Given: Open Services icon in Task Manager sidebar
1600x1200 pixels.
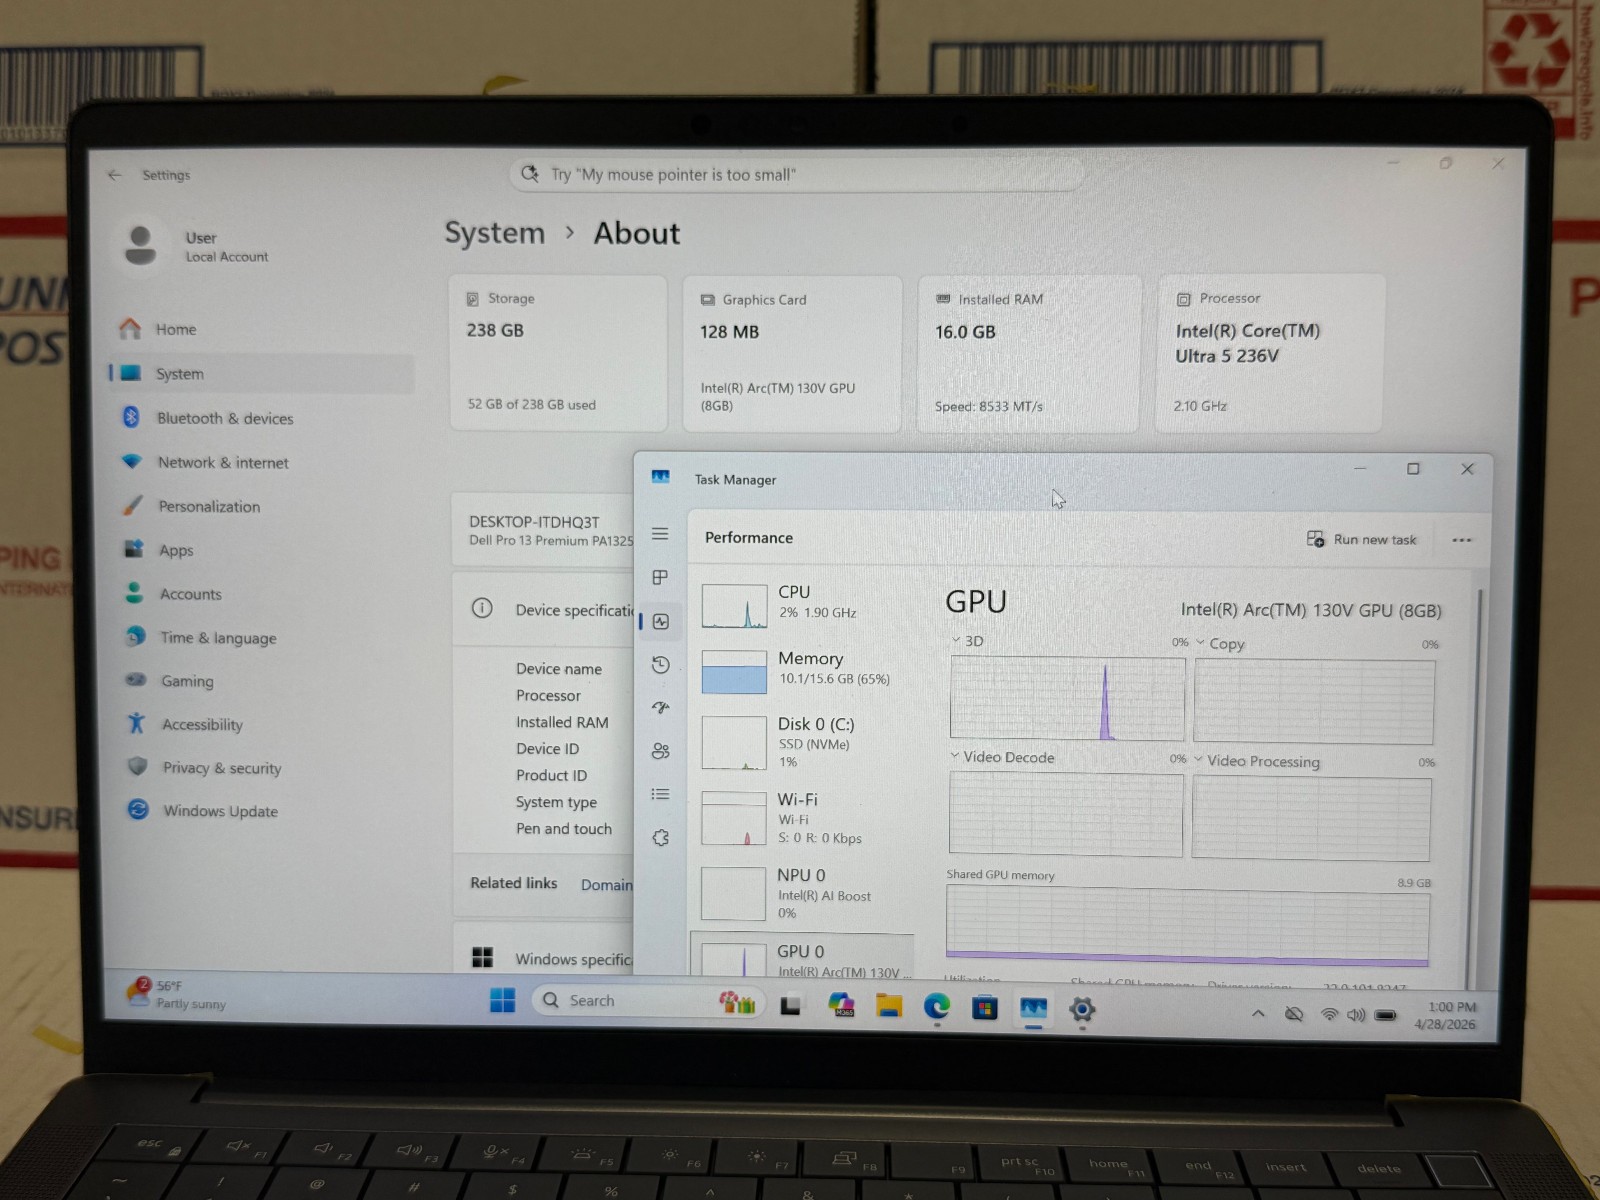Looking at the screenshot, I should click(x=661, y=838).
